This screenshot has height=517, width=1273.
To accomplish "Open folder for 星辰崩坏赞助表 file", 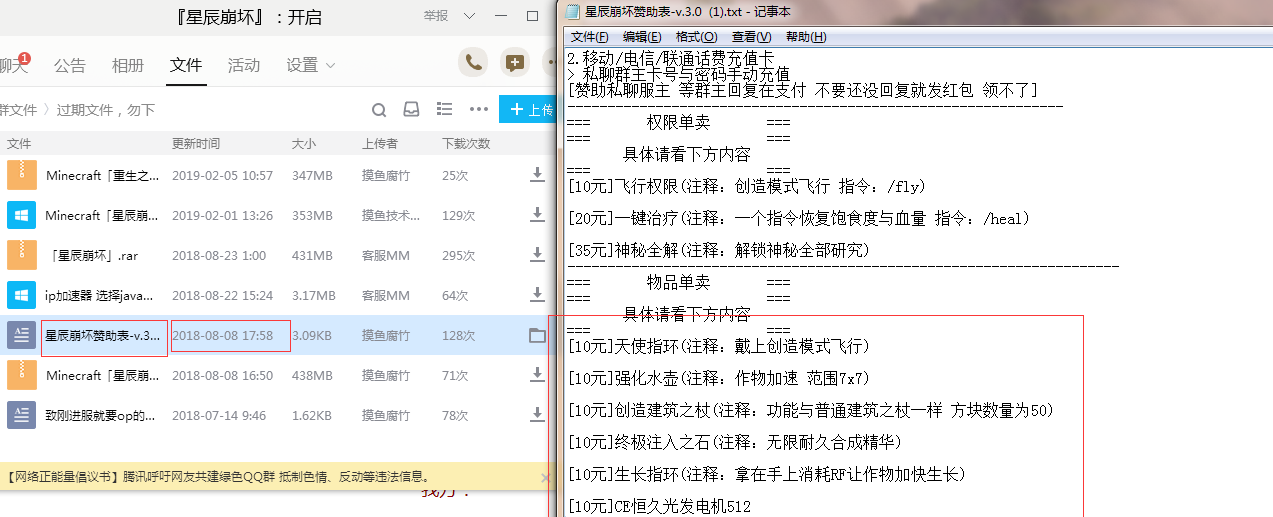I will [x=537, y=336].
